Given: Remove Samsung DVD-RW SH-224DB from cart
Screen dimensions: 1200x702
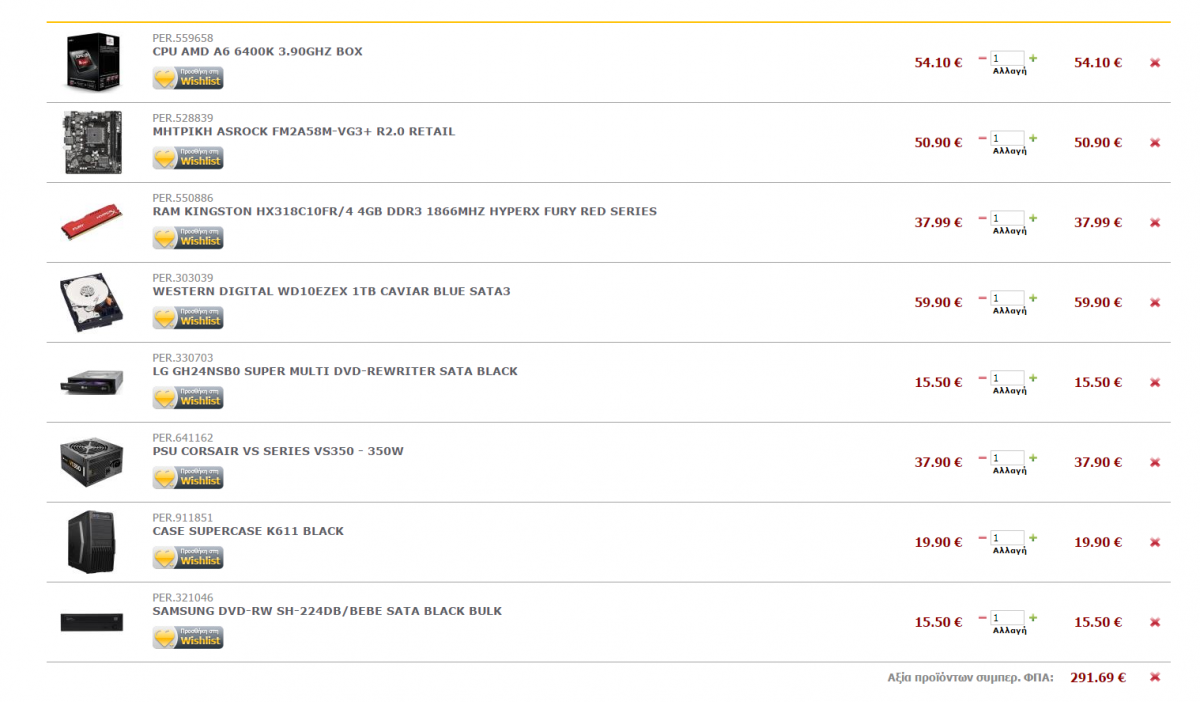Looking at the screenshot, I should tap(1155, 622).
